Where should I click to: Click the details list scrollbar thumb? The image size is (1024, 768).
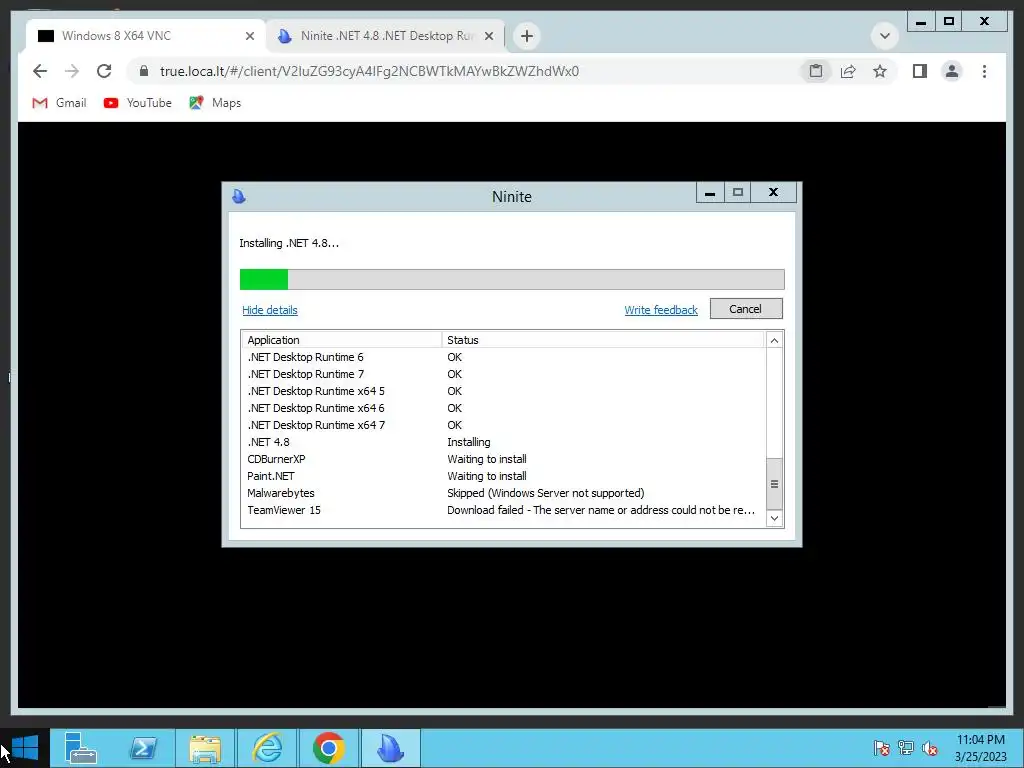tap(774, 484)
